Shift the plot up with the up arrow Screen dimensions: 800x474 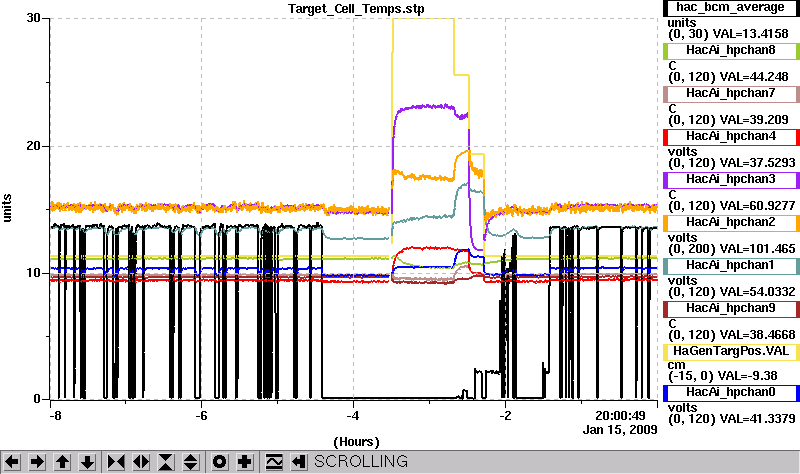[62, 462]
